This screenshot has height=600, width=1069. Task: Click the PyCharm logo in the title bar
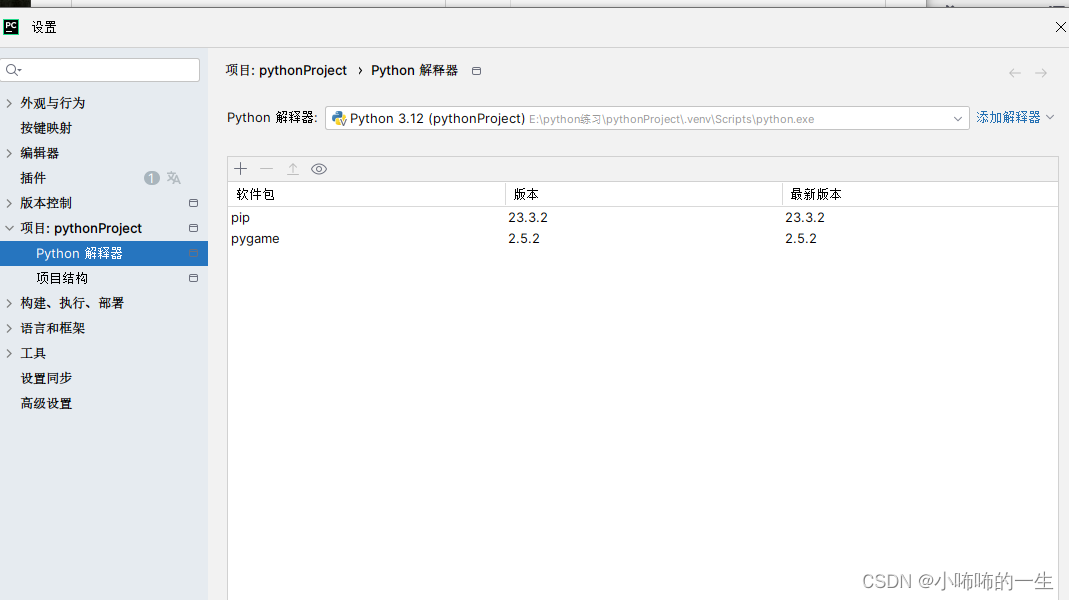pyautogui.click(x=11, y=27)
